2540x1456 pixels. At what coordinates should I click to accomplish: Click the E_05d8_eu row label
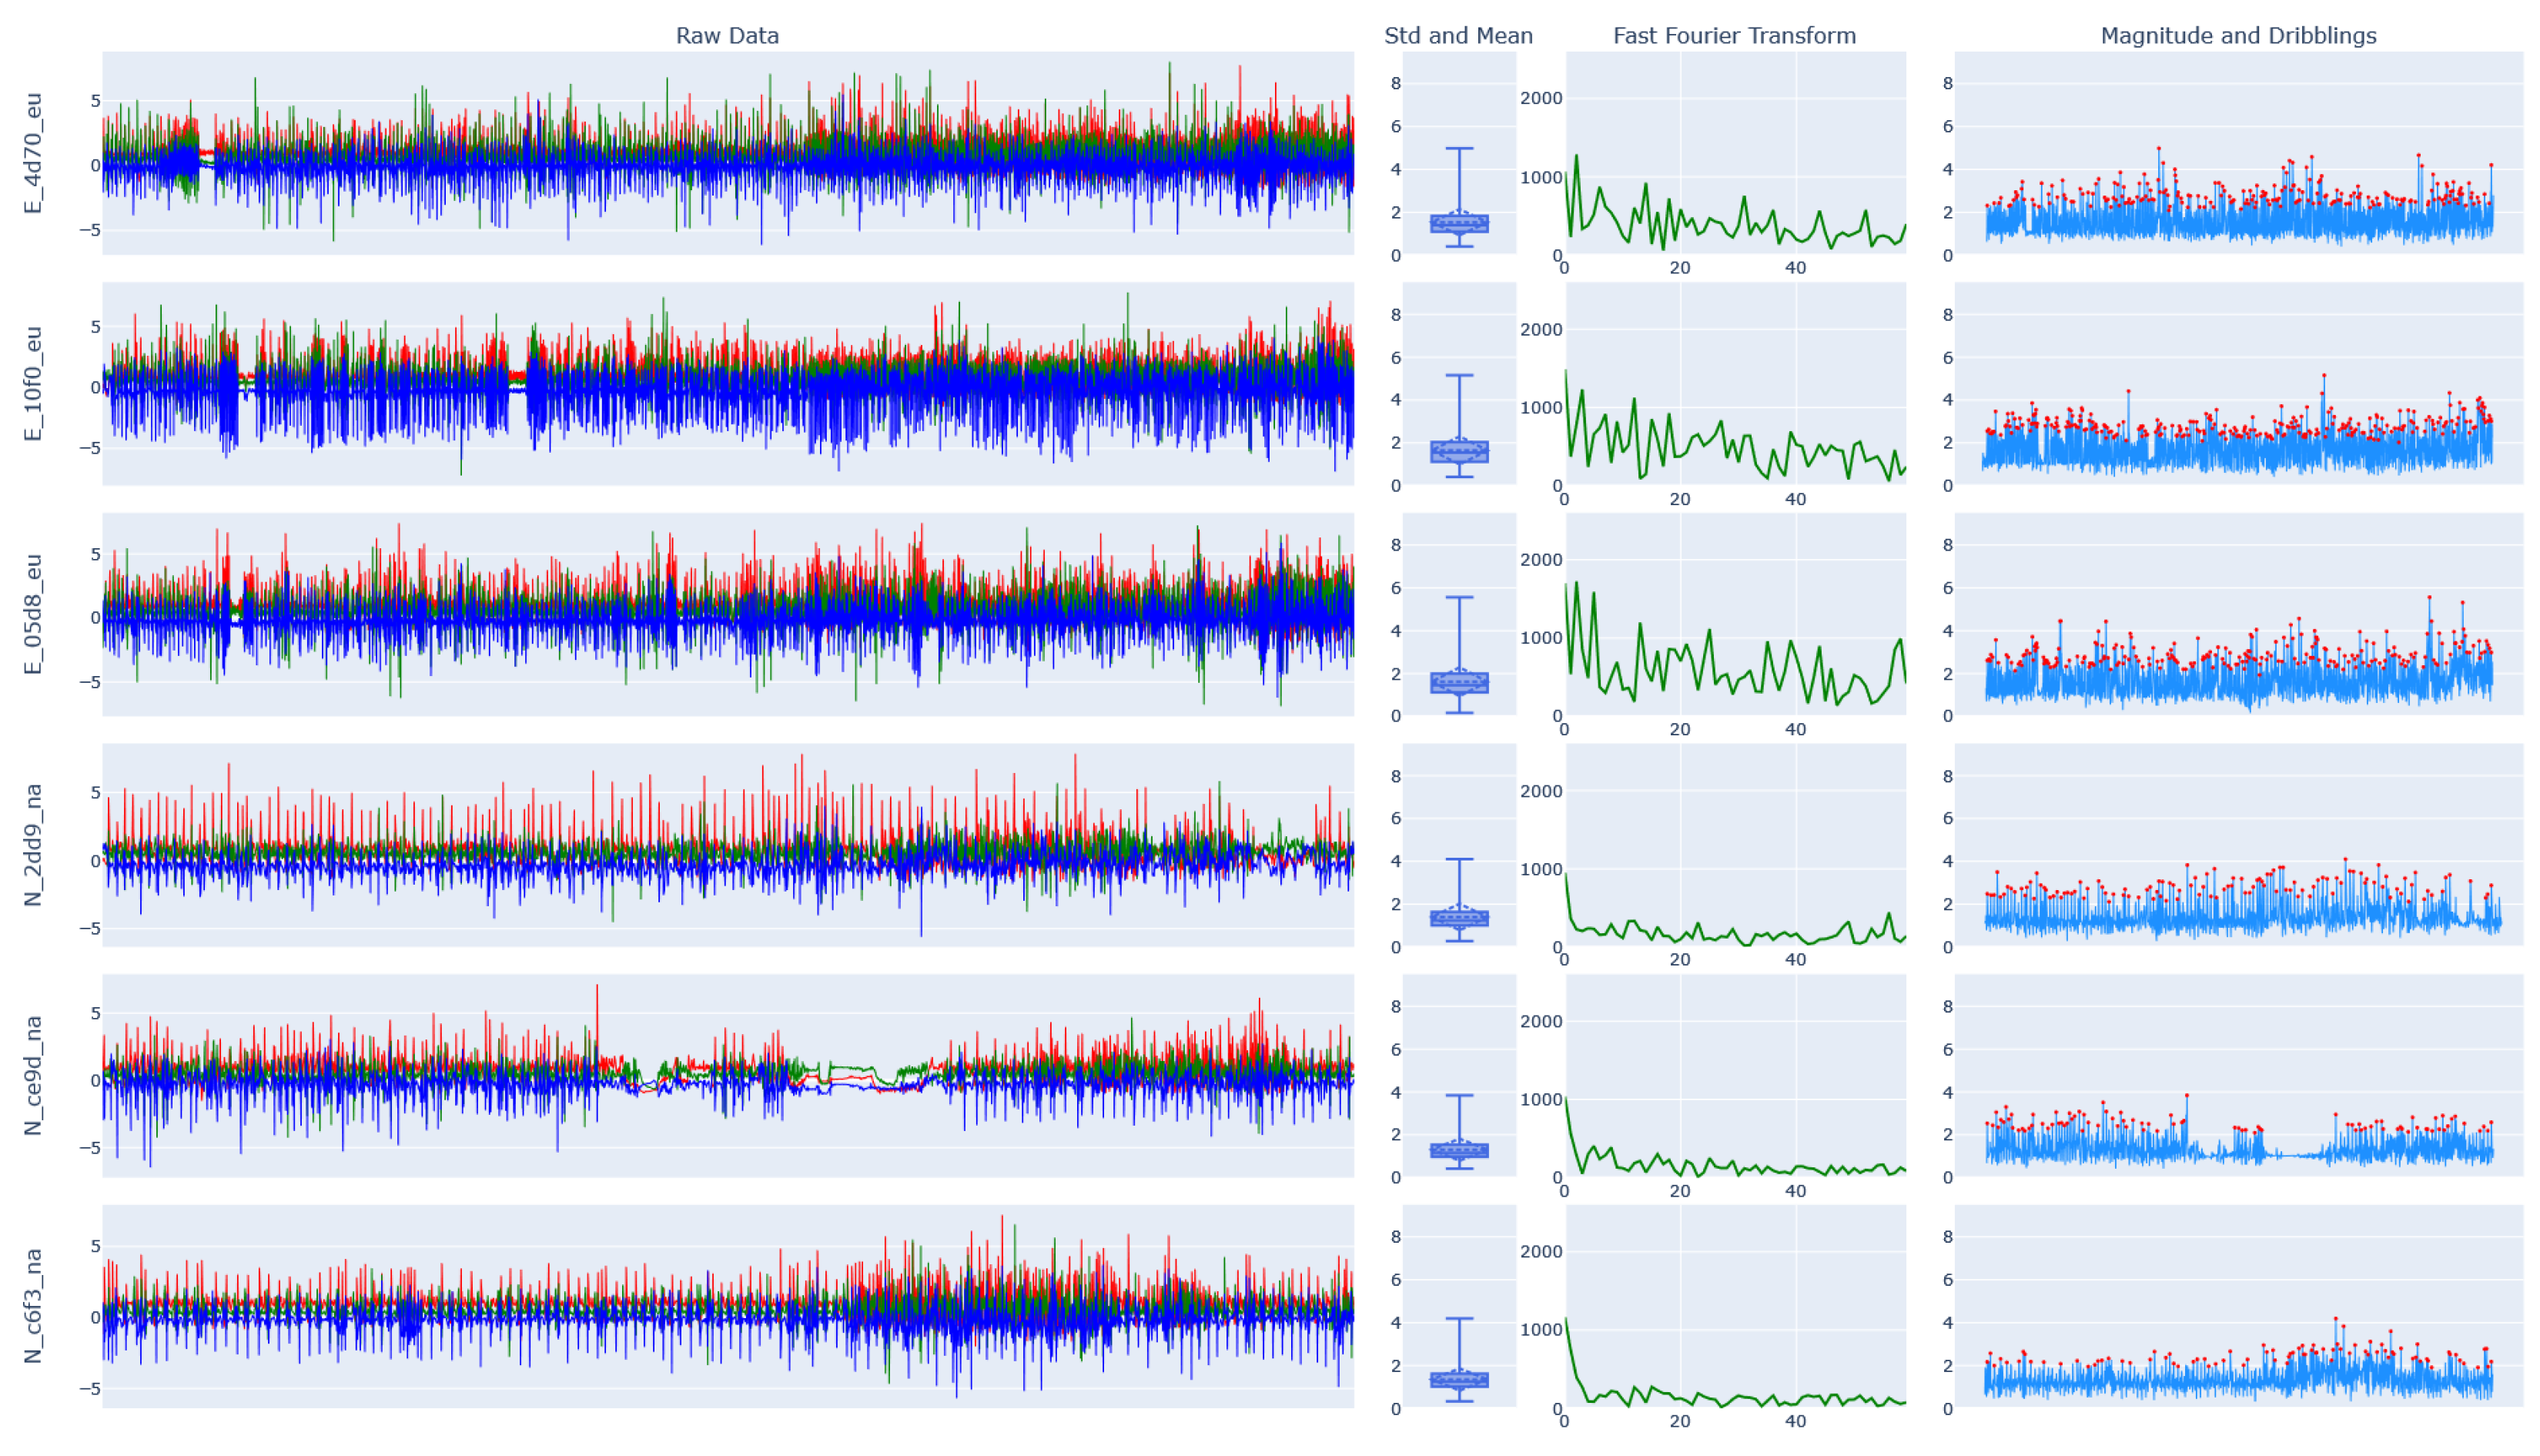pos(33,614)
